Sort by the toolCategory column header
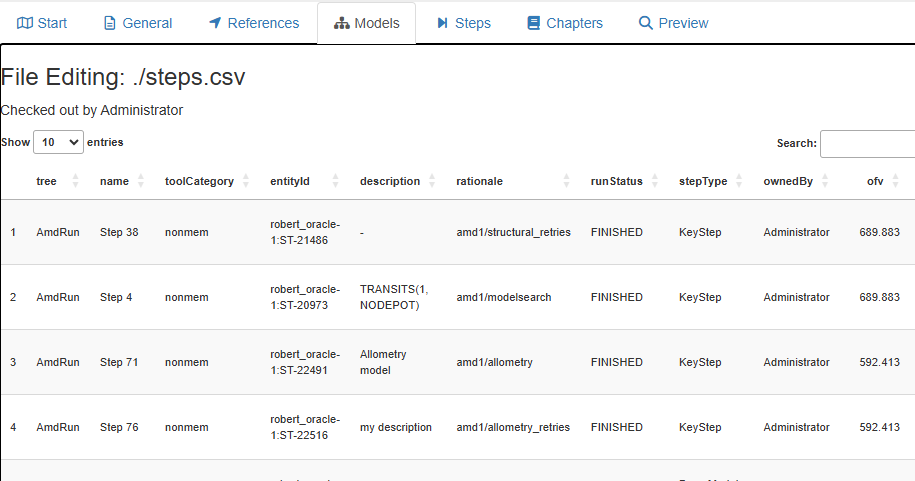915x481 pixels. point(199,181)
